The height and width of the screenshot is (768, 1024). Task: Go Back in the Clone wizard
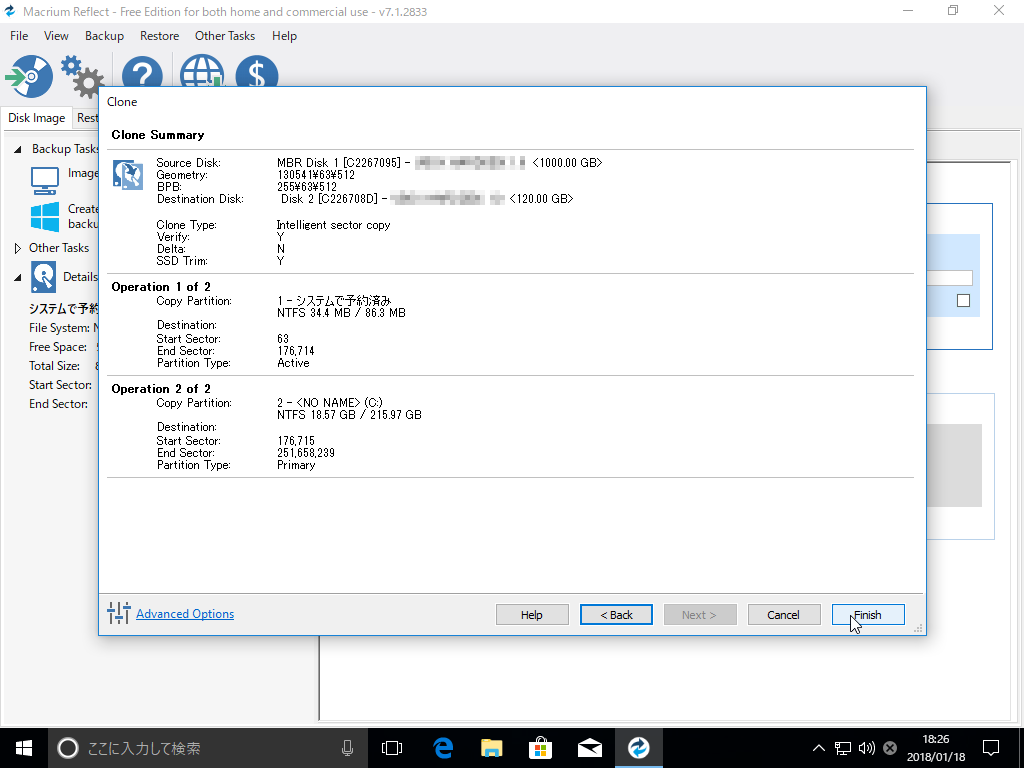[616, 615]
